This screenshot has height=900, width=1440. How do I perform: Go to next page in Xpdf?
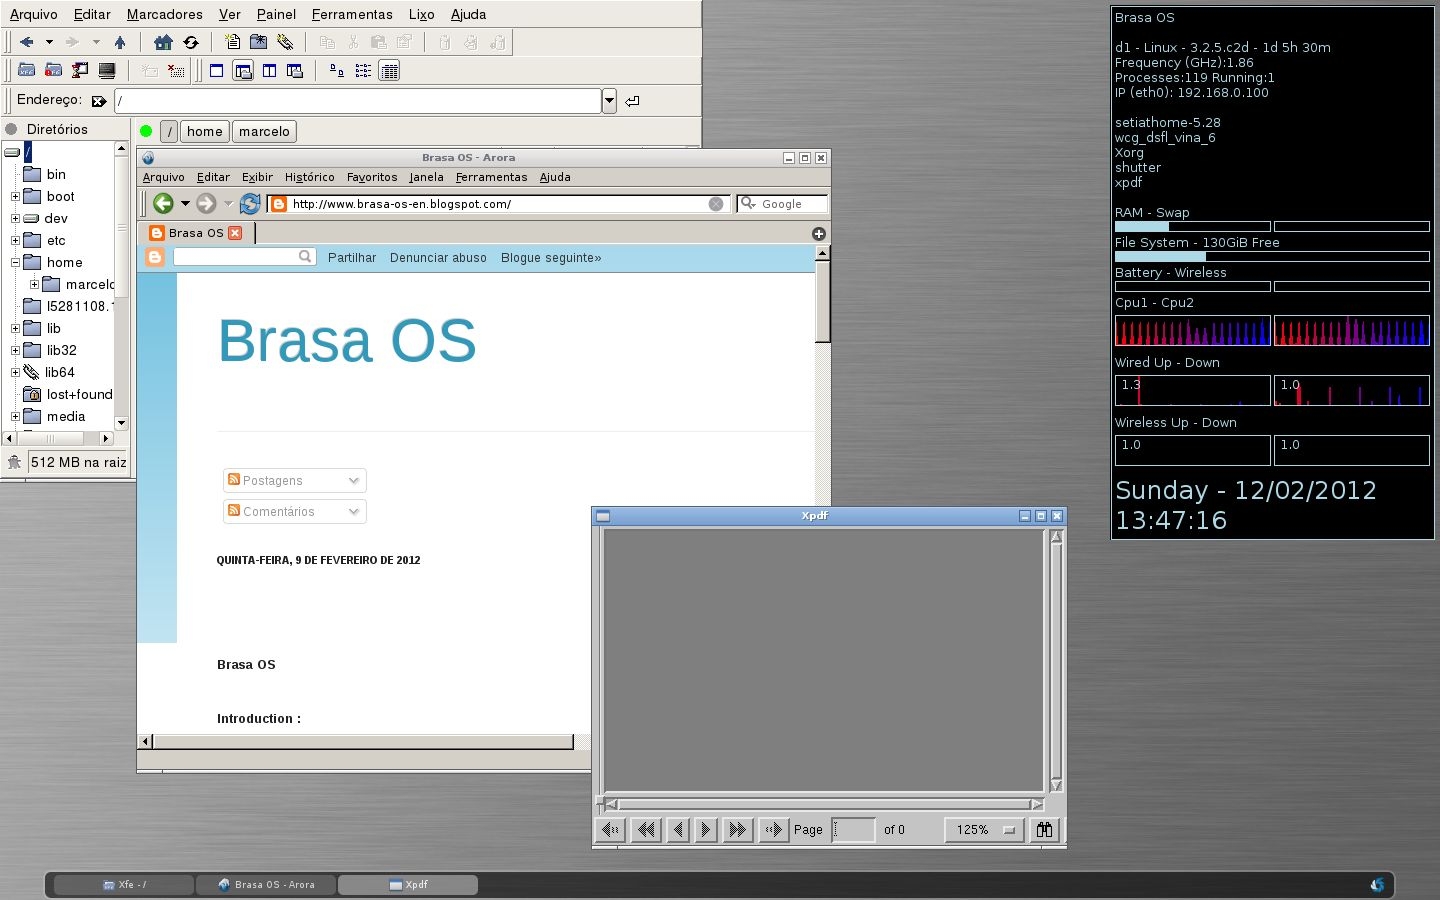[706, 829]
